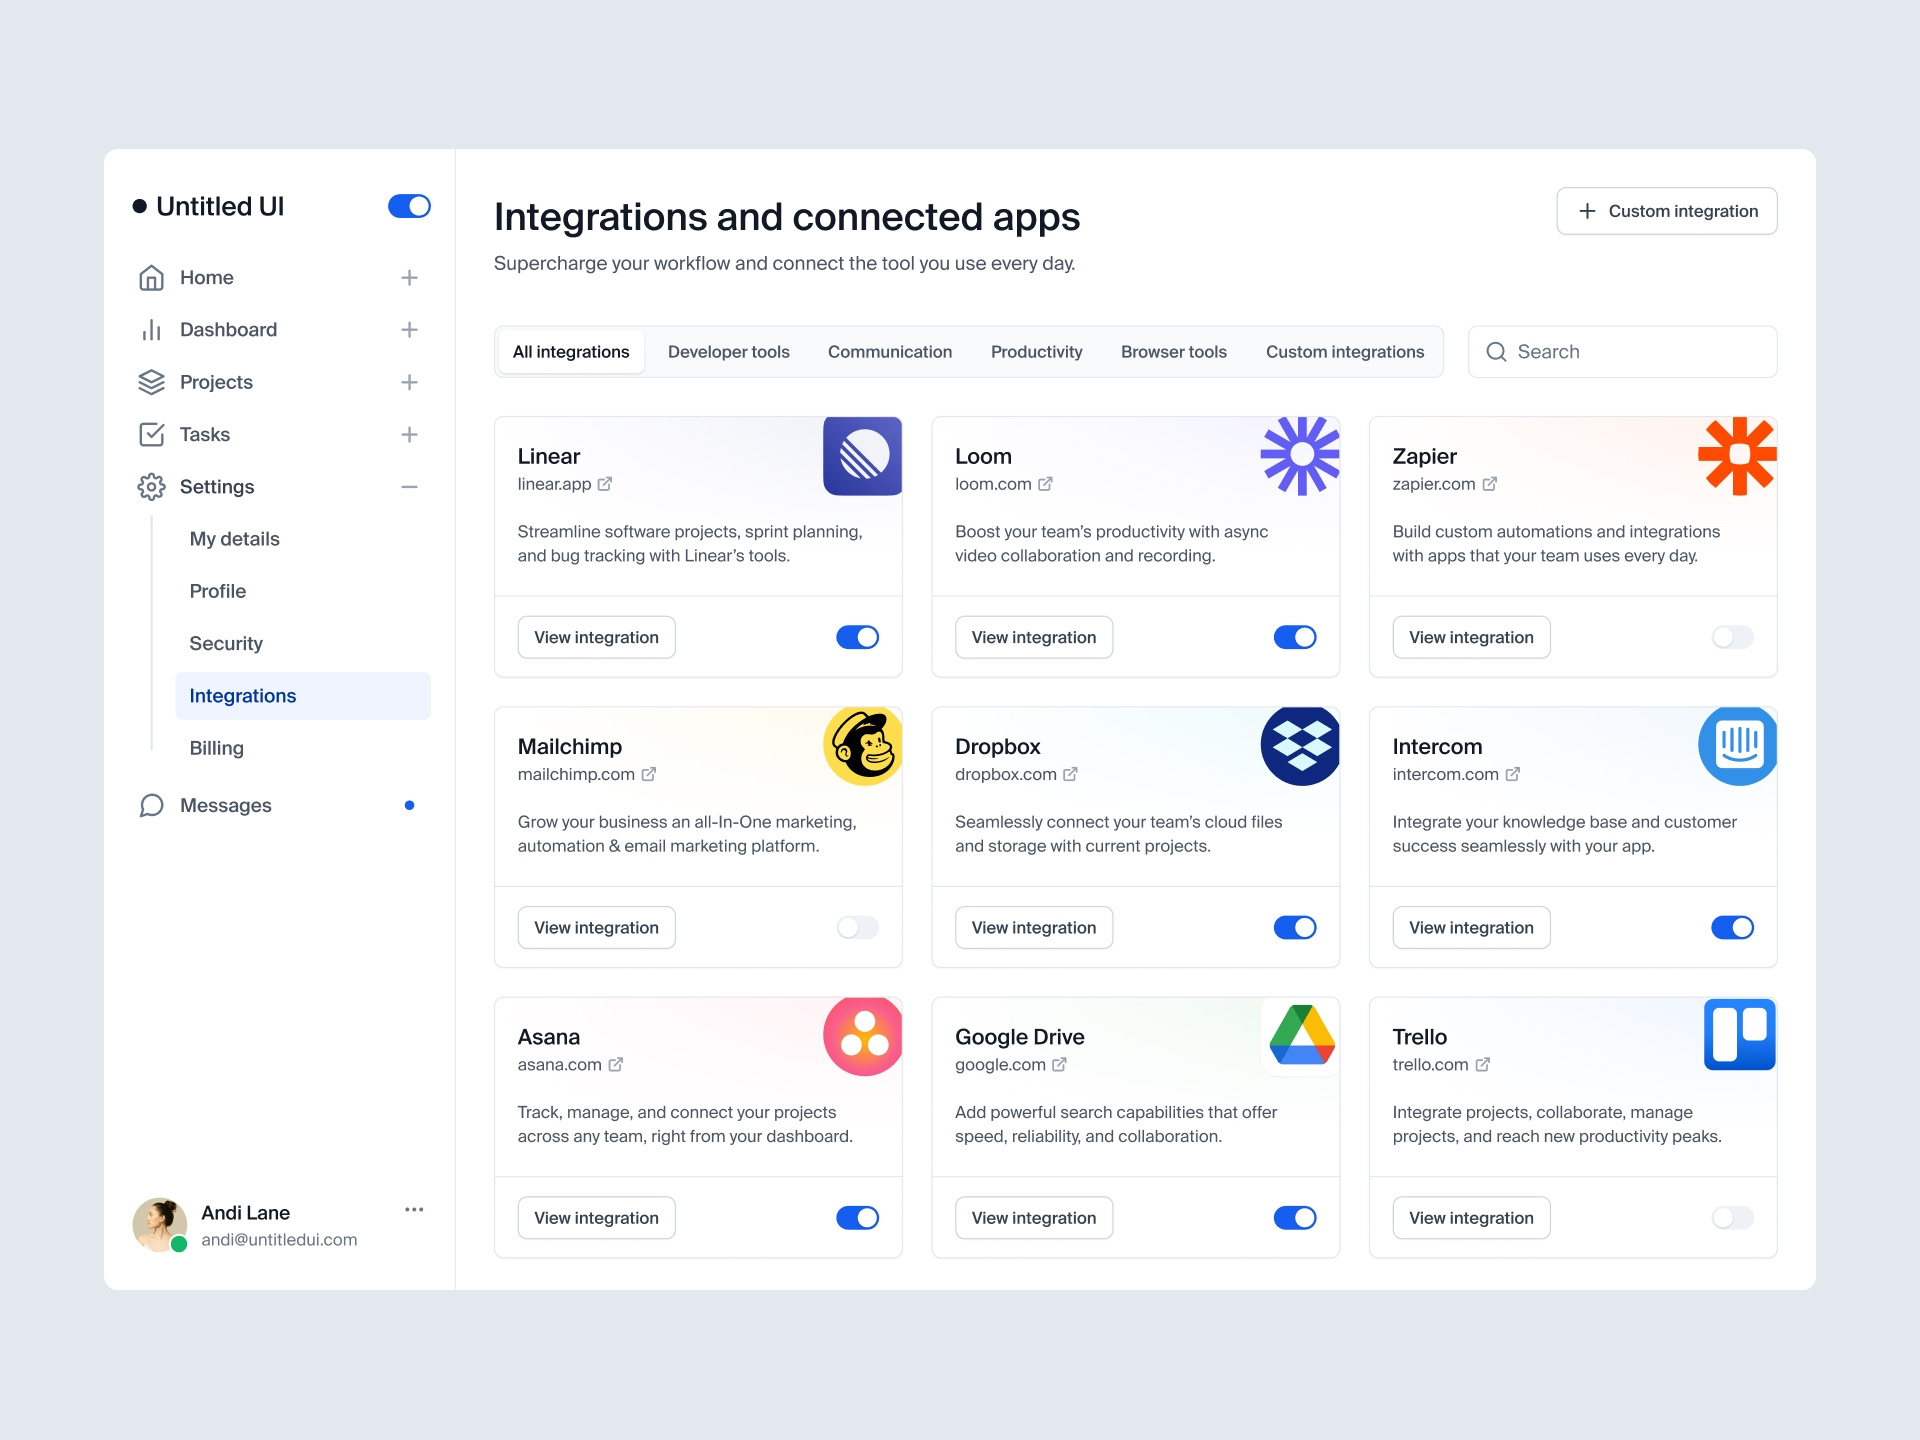Collapse the Settings section with minus icon
1920x1440 pixels.
(409, 487)
